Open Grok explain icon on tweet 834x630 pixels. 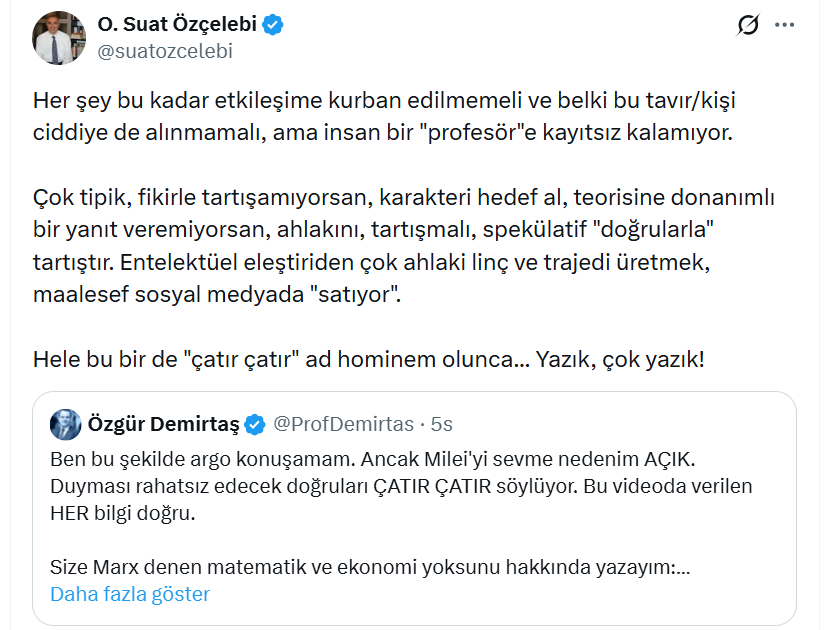tap(747, 25)
